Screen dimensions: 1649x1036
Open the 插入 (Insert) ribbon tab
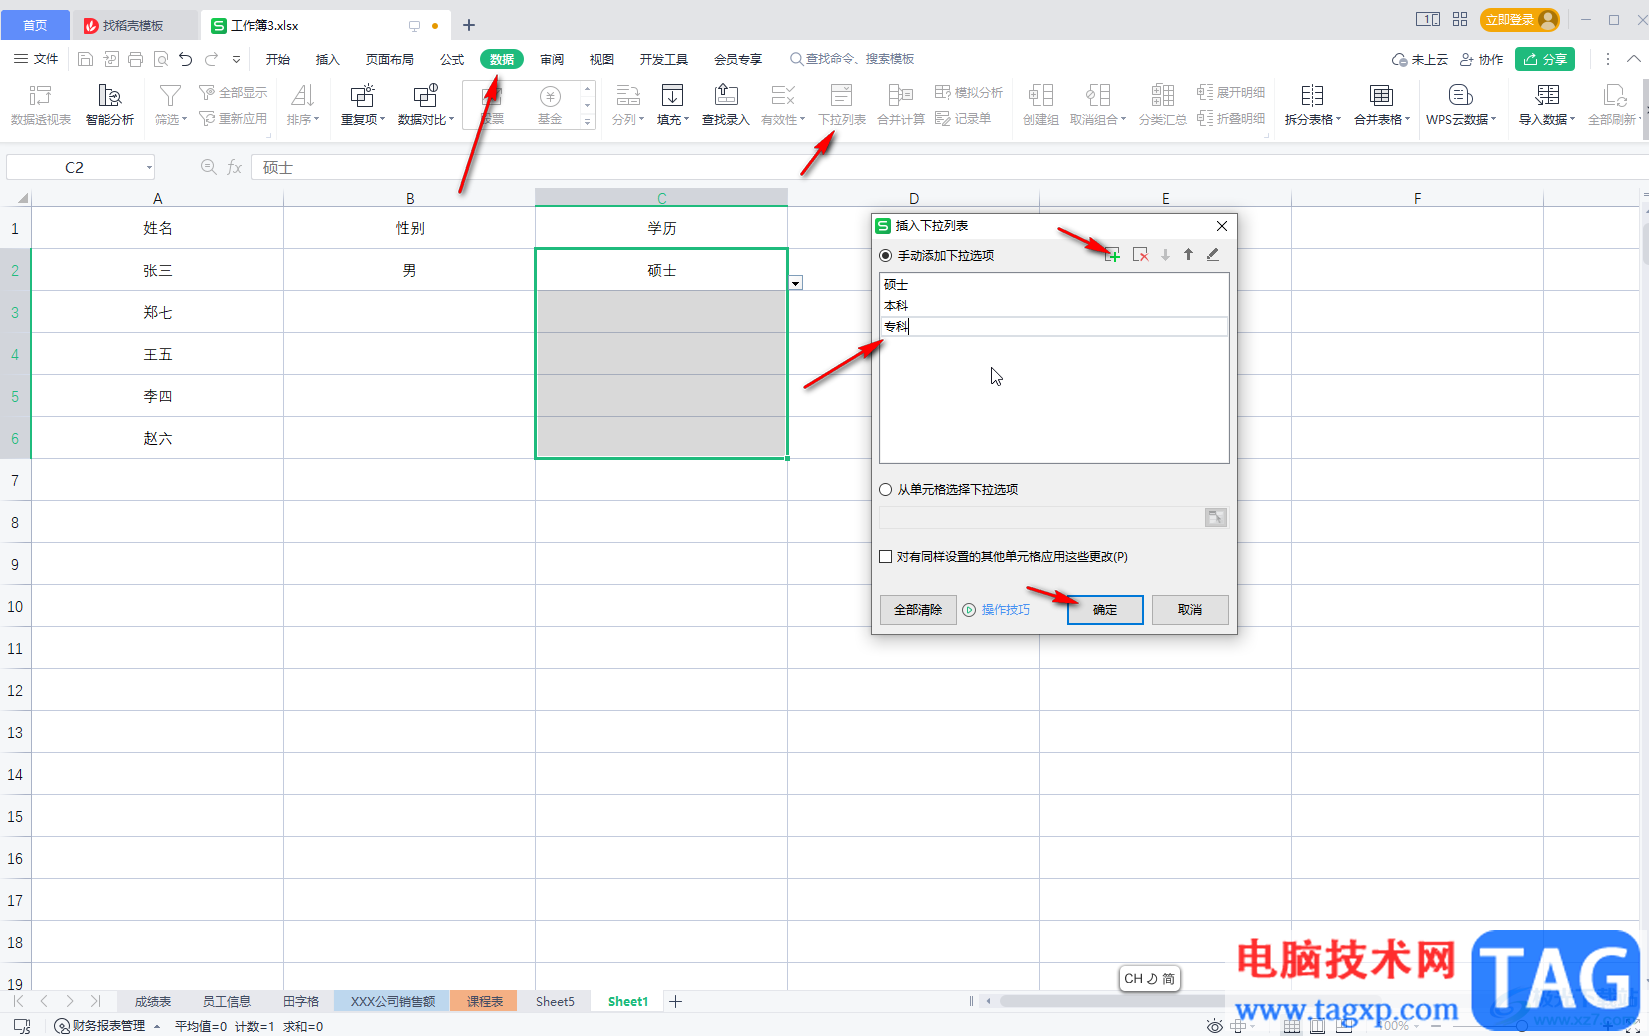(x=328, y=59)
